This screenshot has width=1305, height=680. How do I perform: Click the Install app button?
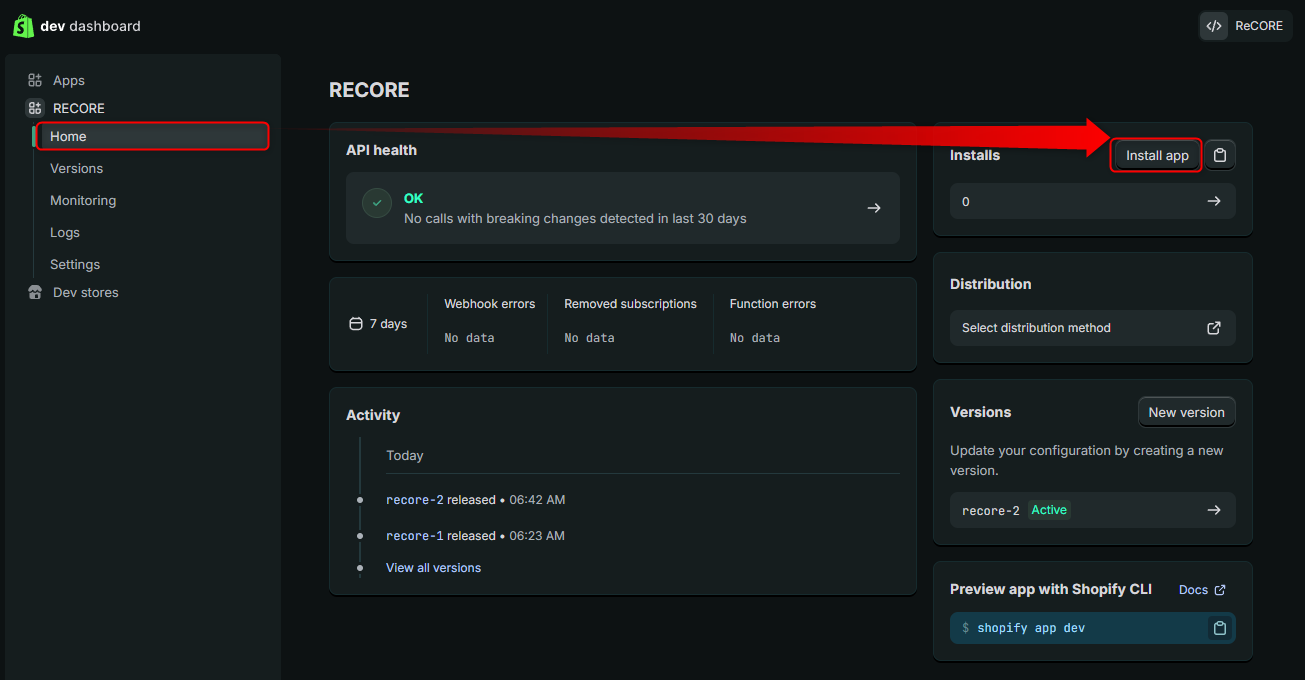1157,155
